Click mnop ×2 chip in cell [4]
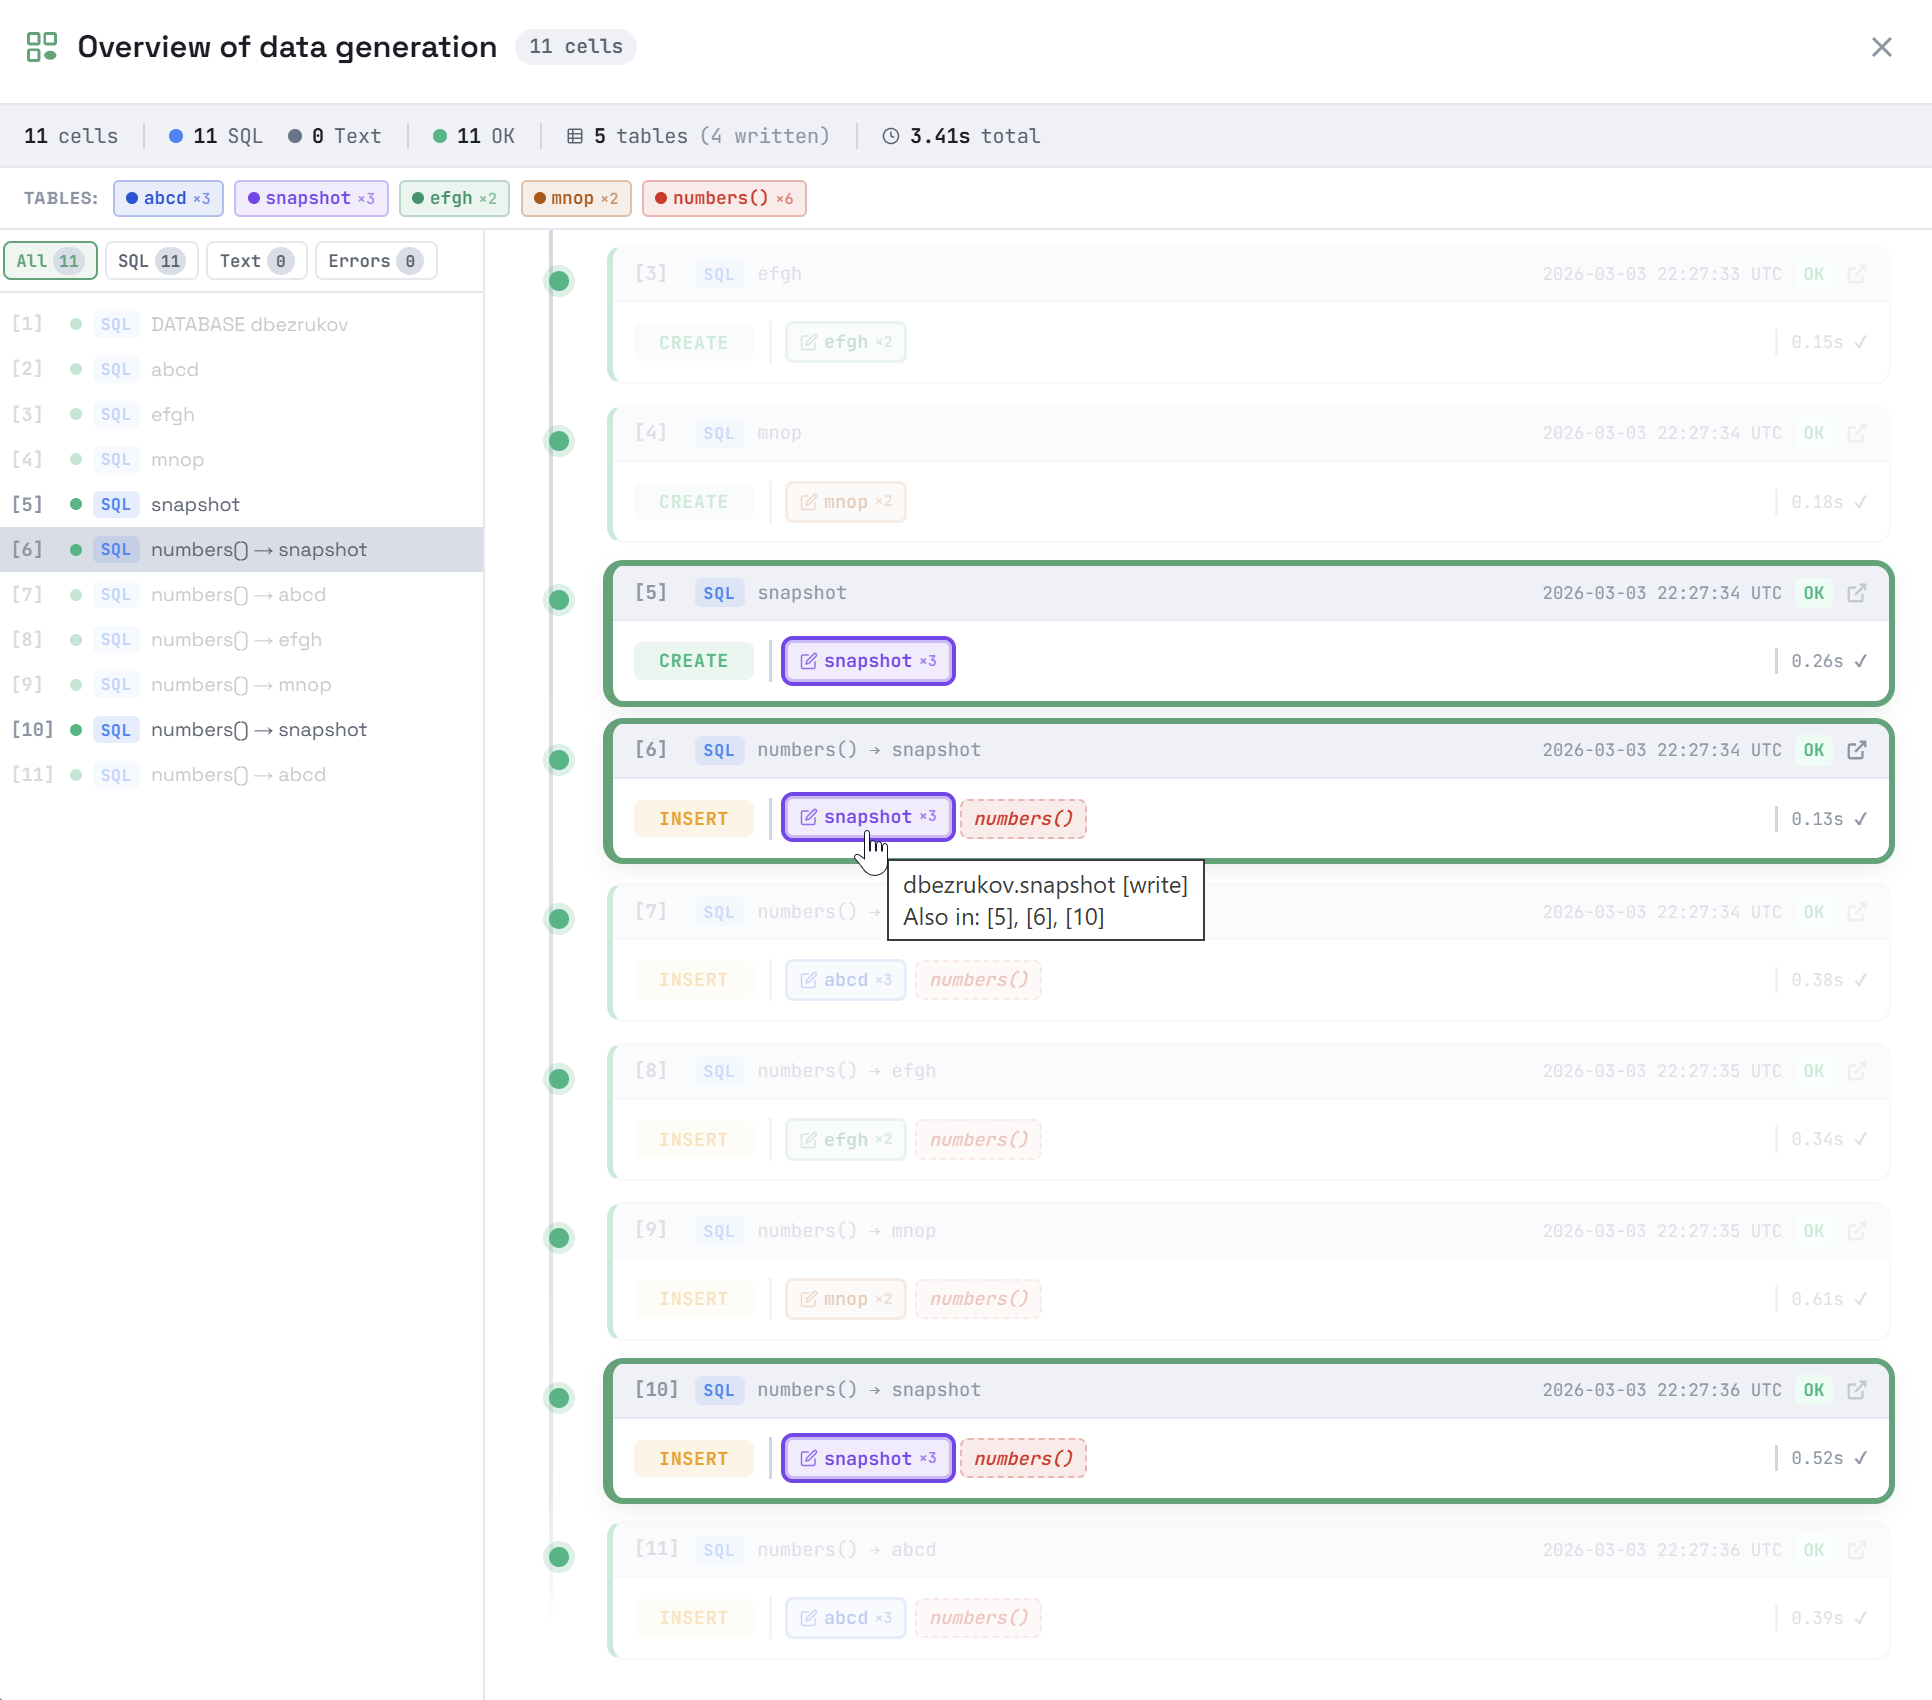 click(x=846, y=502)
